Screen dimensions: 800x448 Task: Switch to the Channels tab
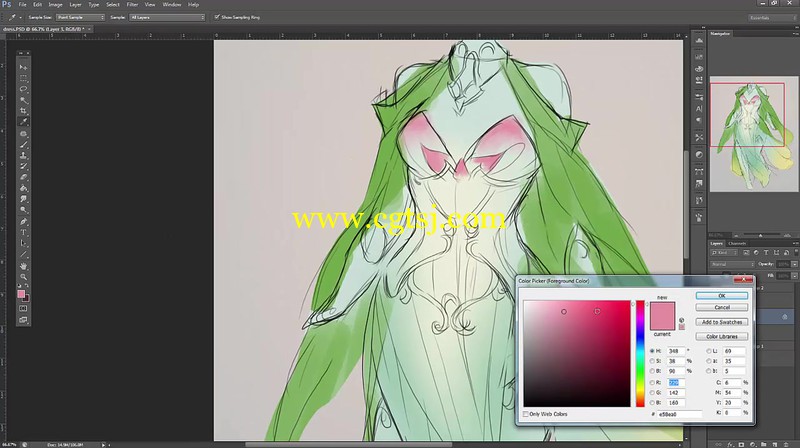point(737,243)
